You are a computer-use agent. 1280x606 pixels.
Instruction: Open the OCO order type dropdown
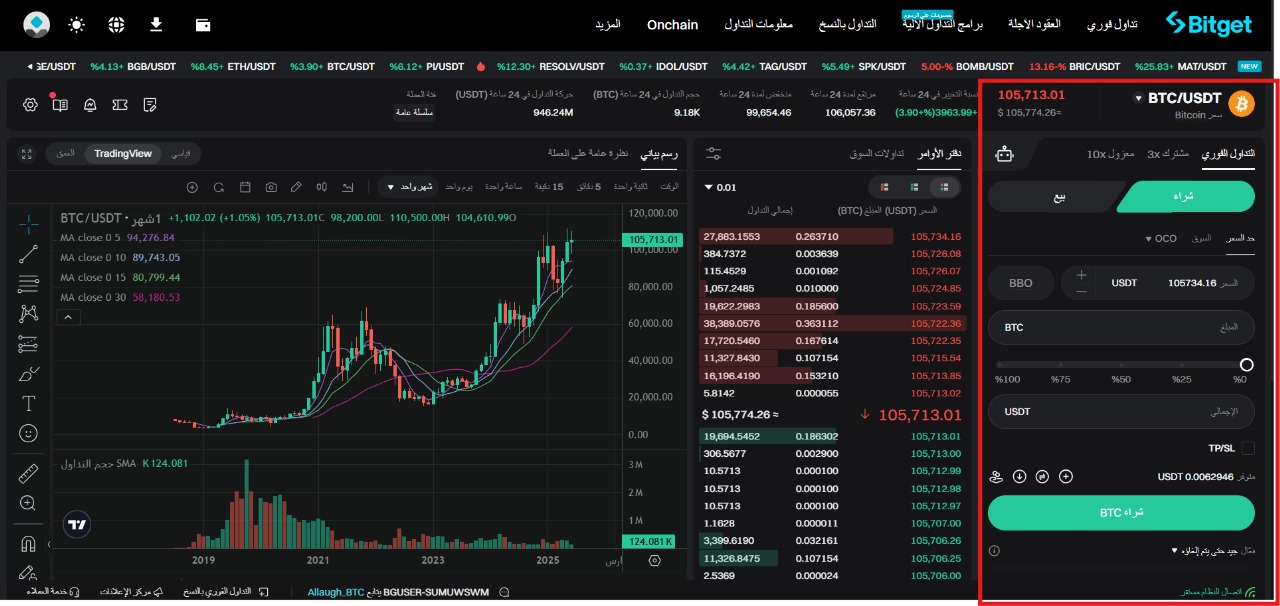[1160, 239]
